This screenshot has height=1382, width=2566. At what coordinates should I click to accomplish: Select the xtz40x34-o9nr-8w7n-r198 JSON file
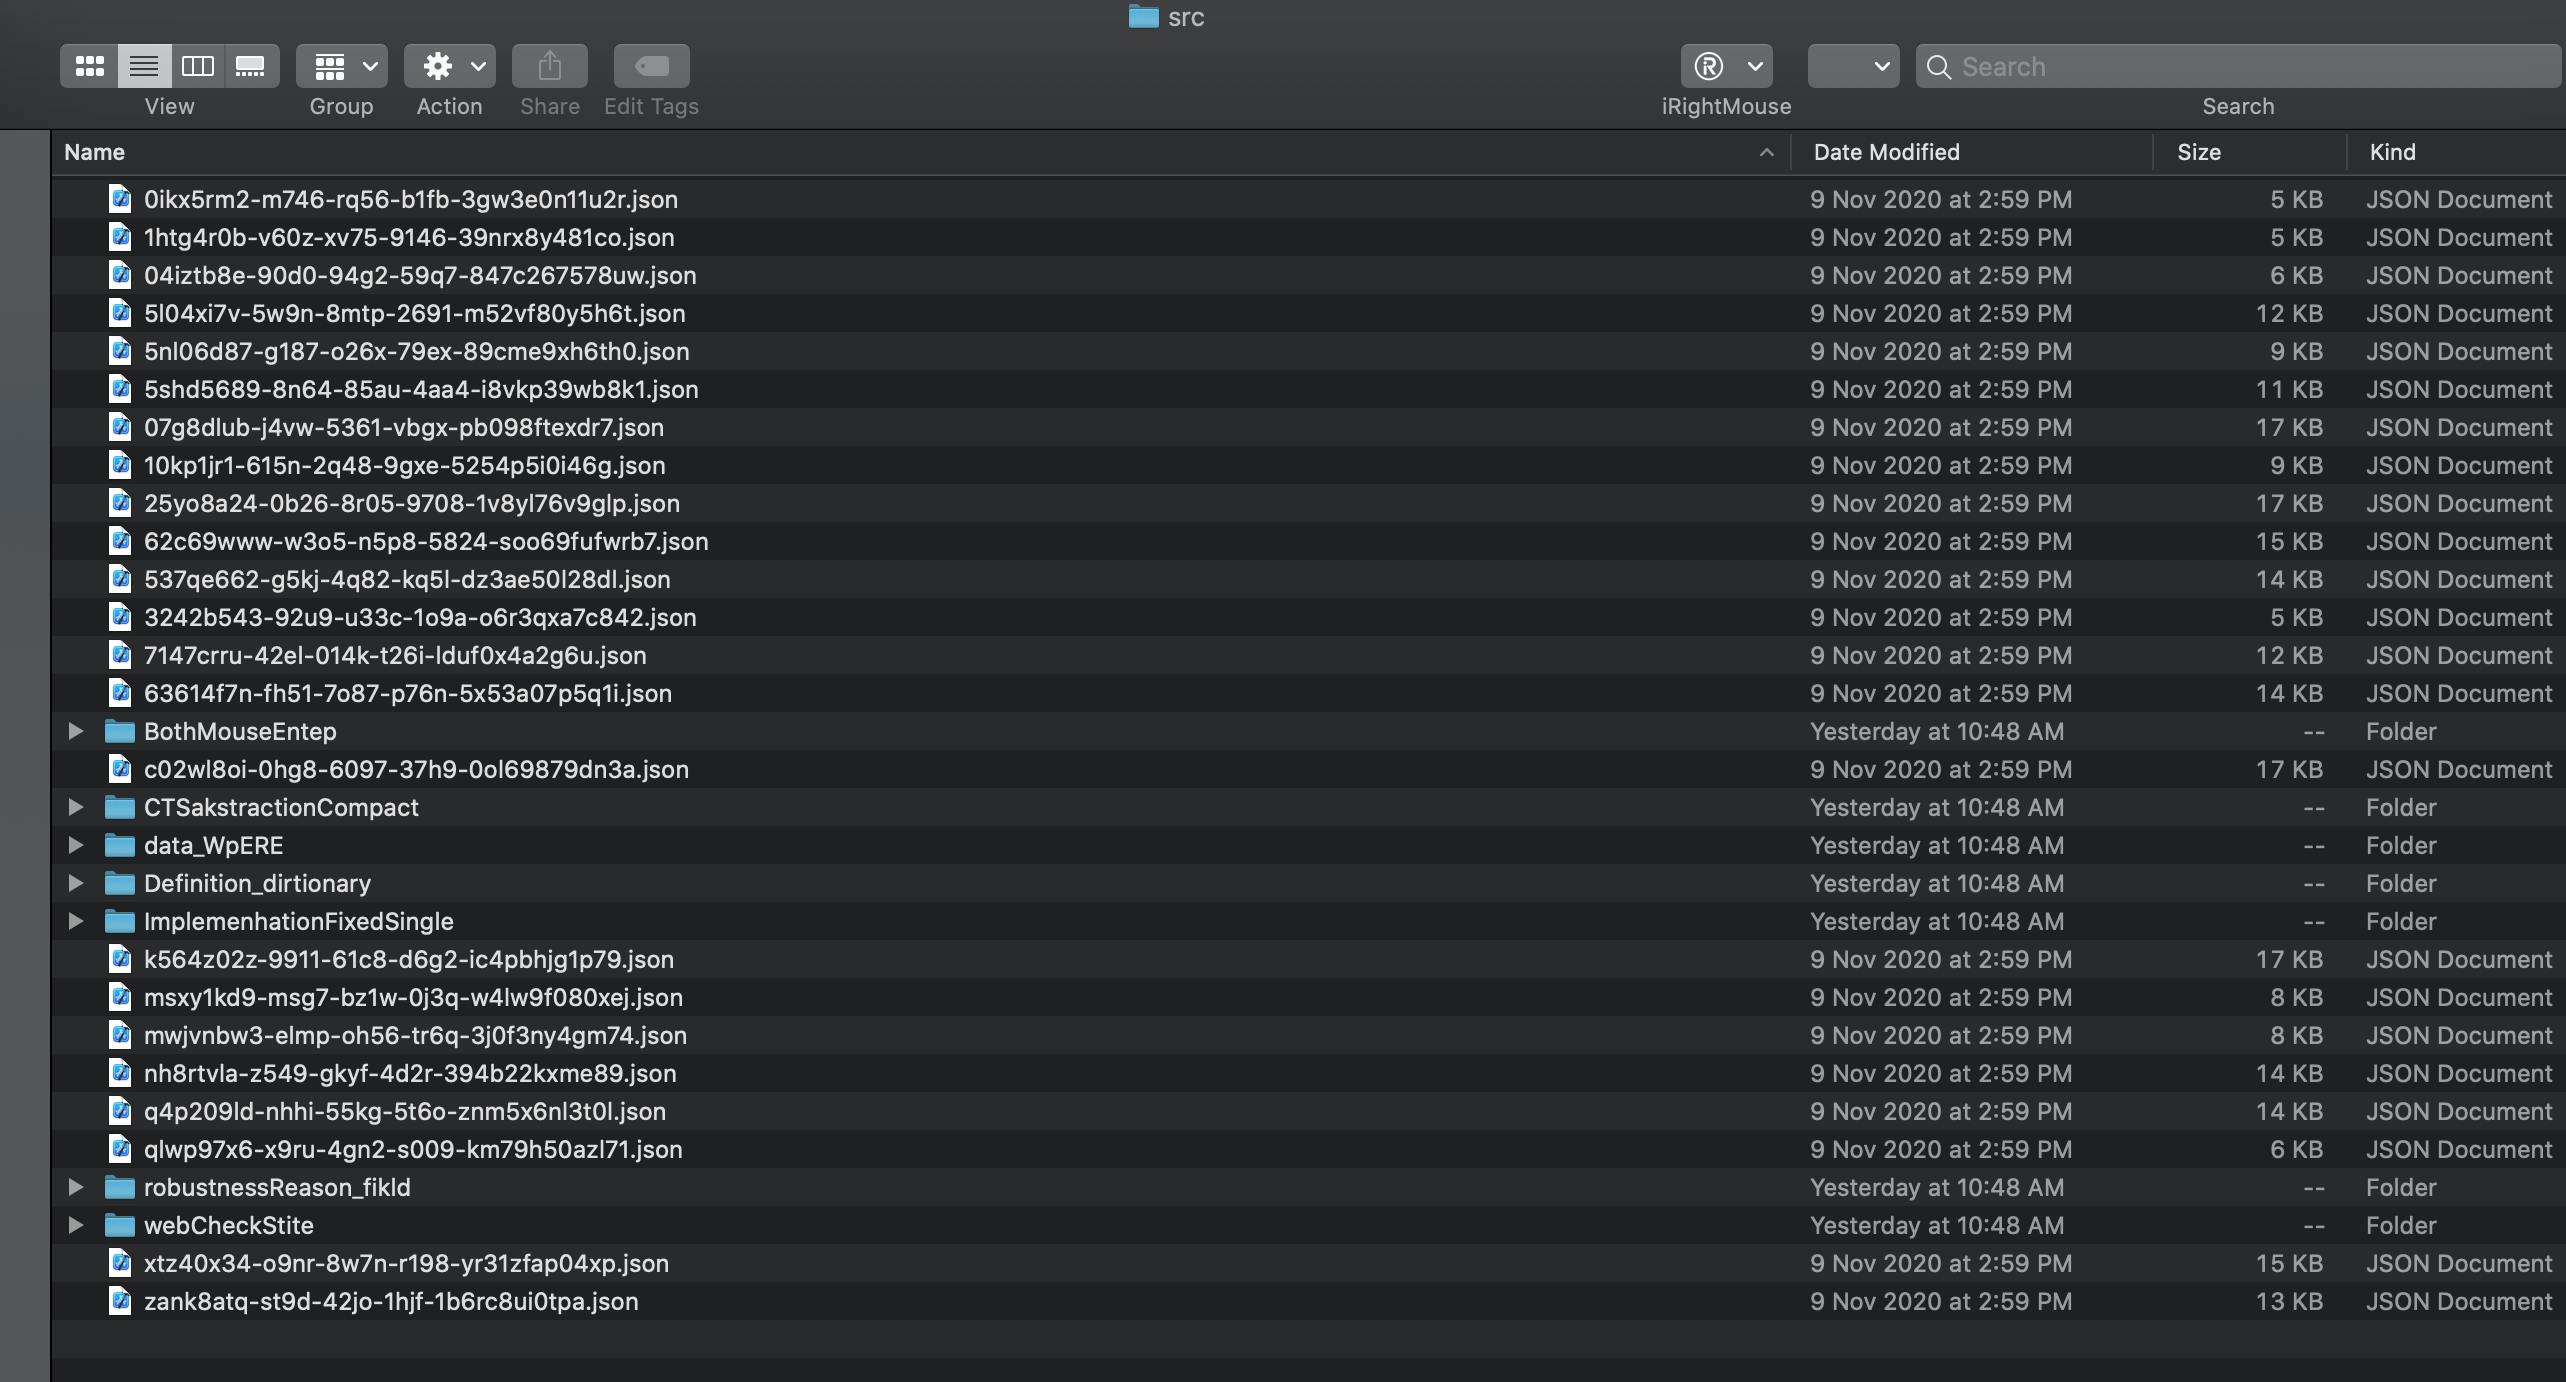click(x=406, y=1263)
